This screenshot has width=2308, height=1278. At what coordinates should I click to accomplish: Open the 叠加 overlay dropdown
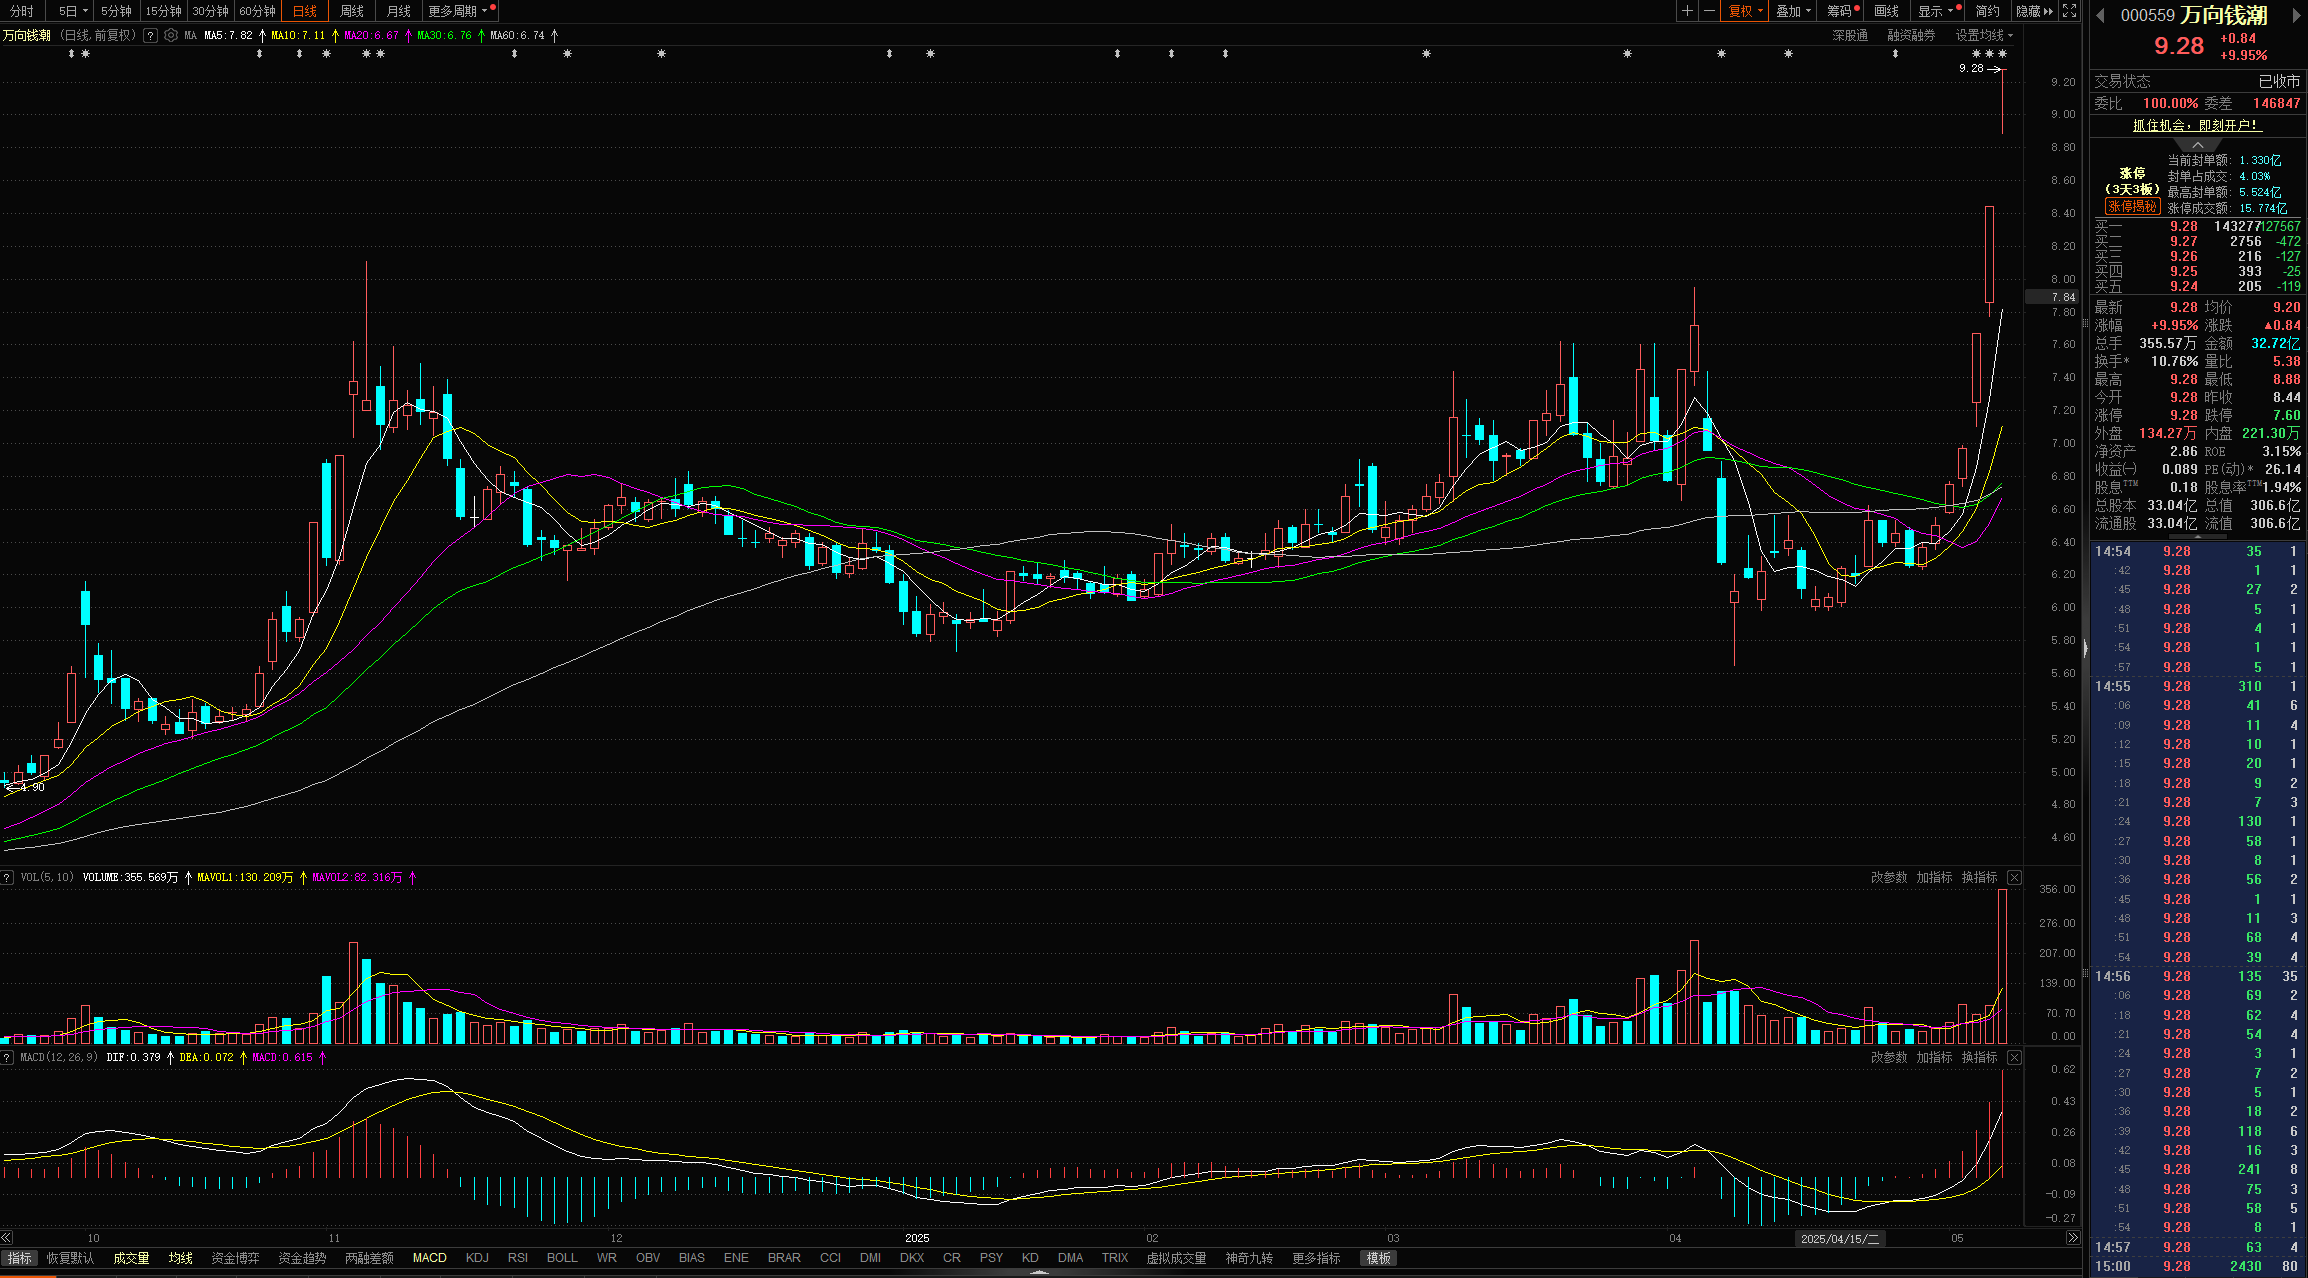1793,11
